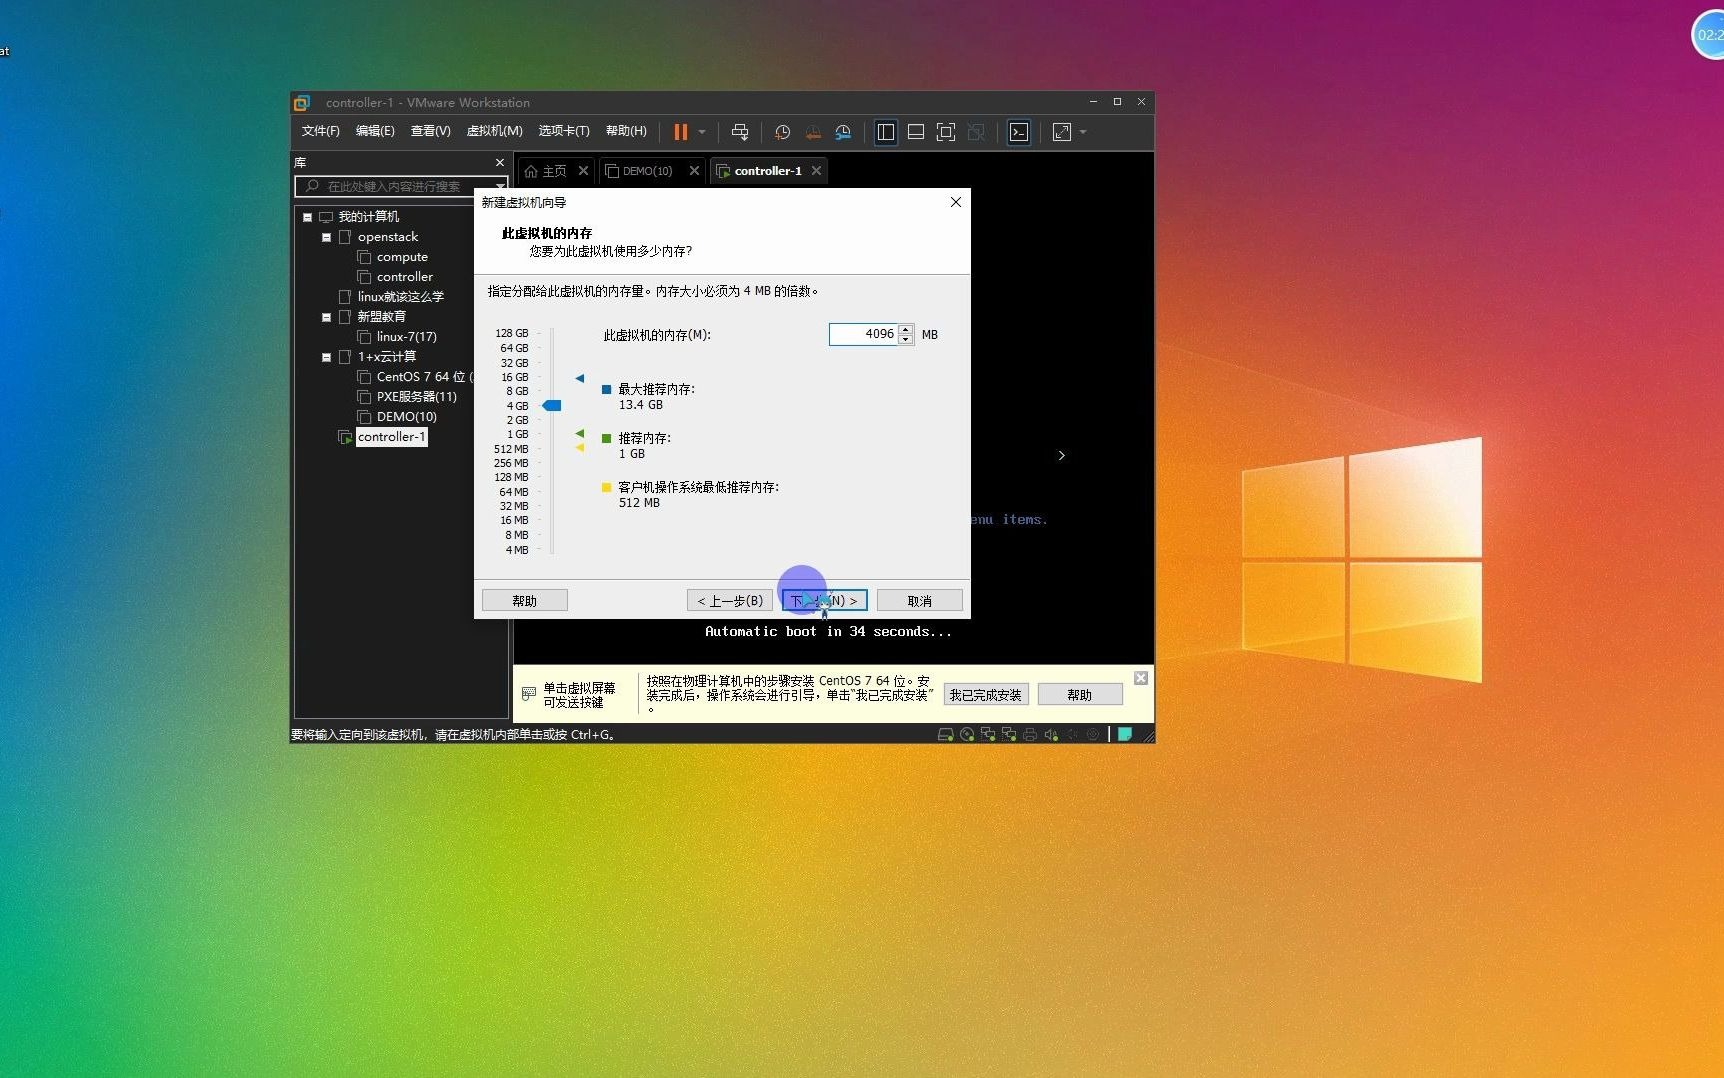Screen dimensions: 1724x1078
Task: Click the yellow minimum memory marker
Action: (x=580, y=448)
